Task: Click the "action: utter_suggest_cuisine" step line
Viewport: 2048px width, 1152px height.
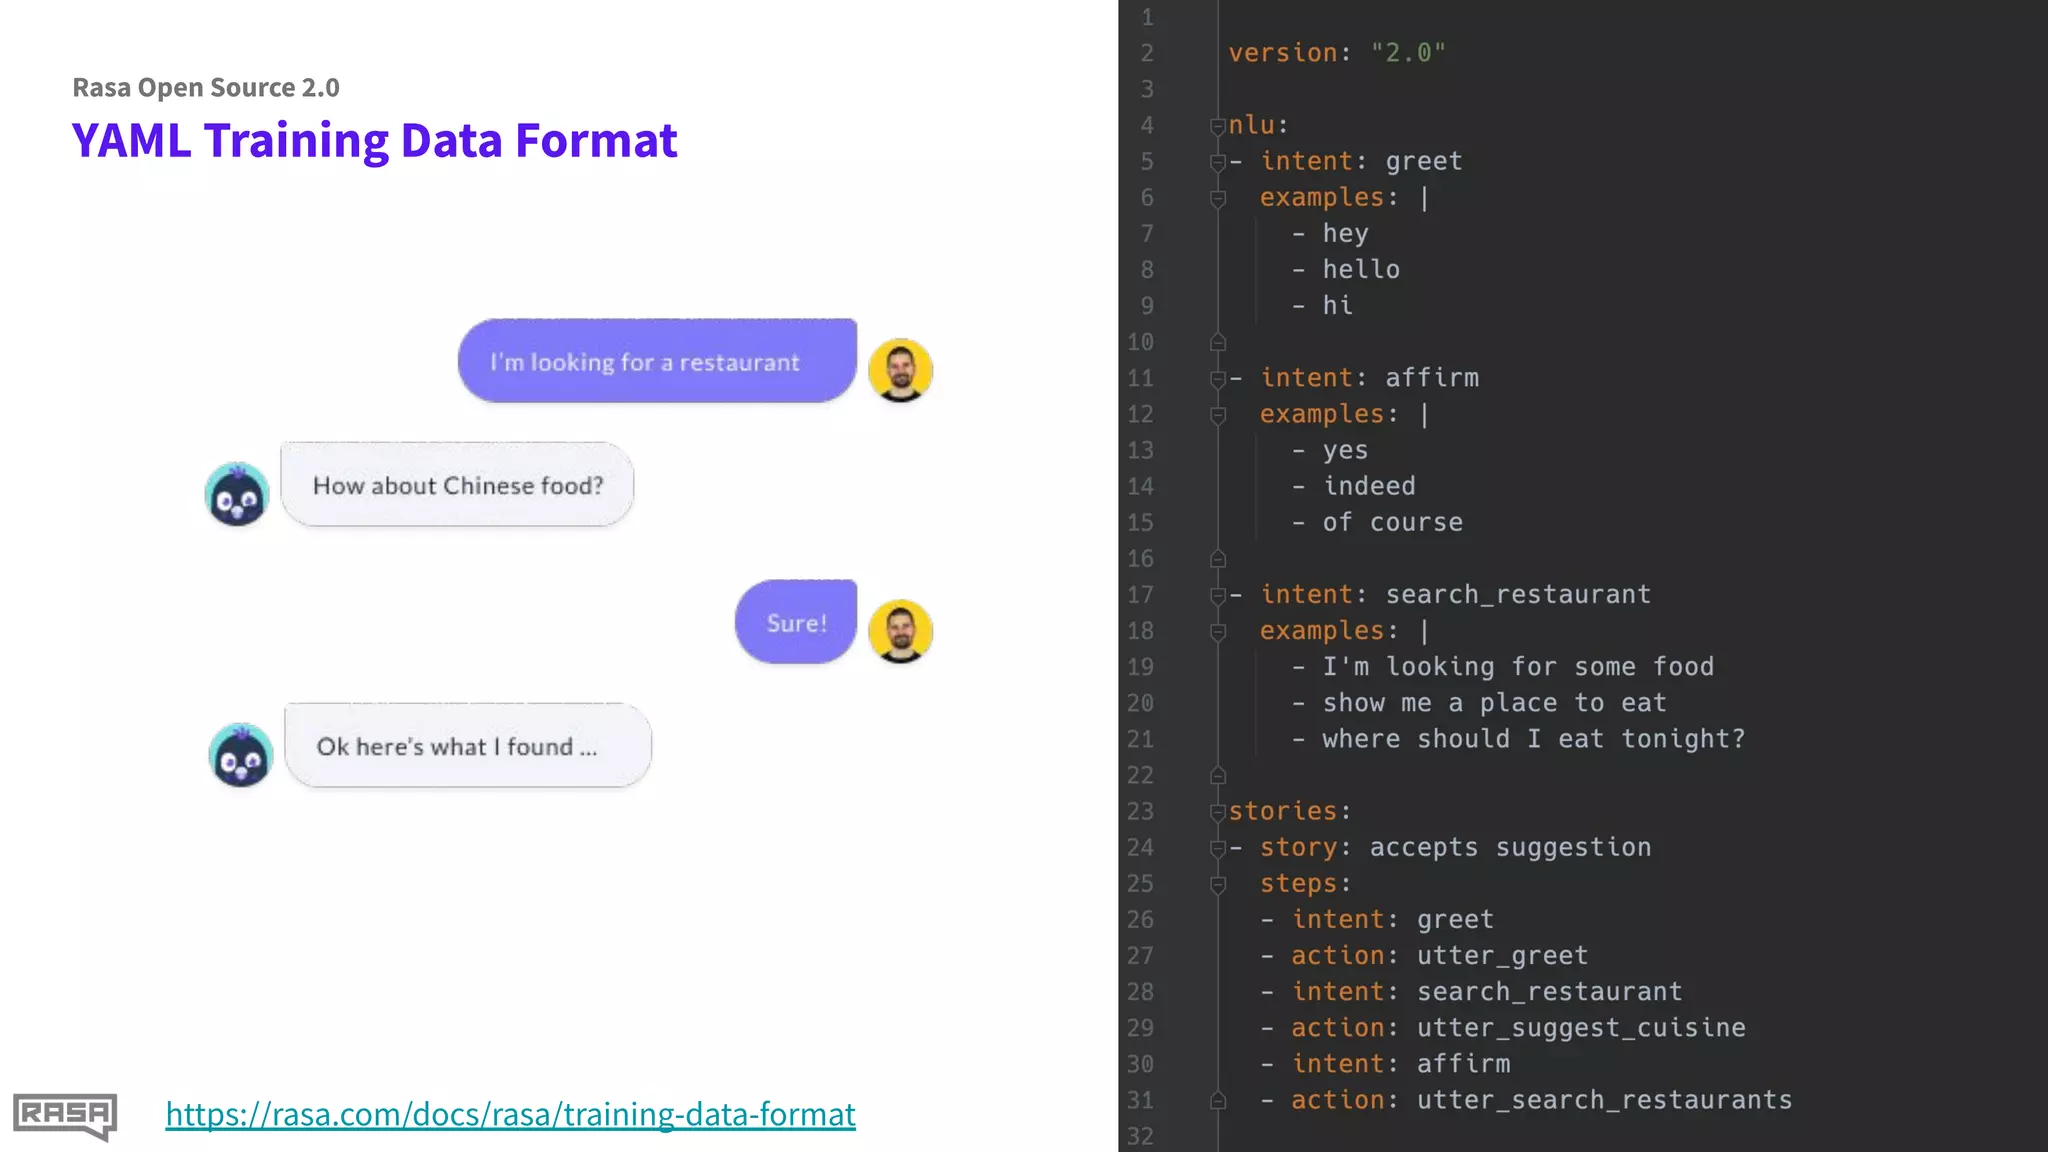Action: [x=1503, y=1028]
